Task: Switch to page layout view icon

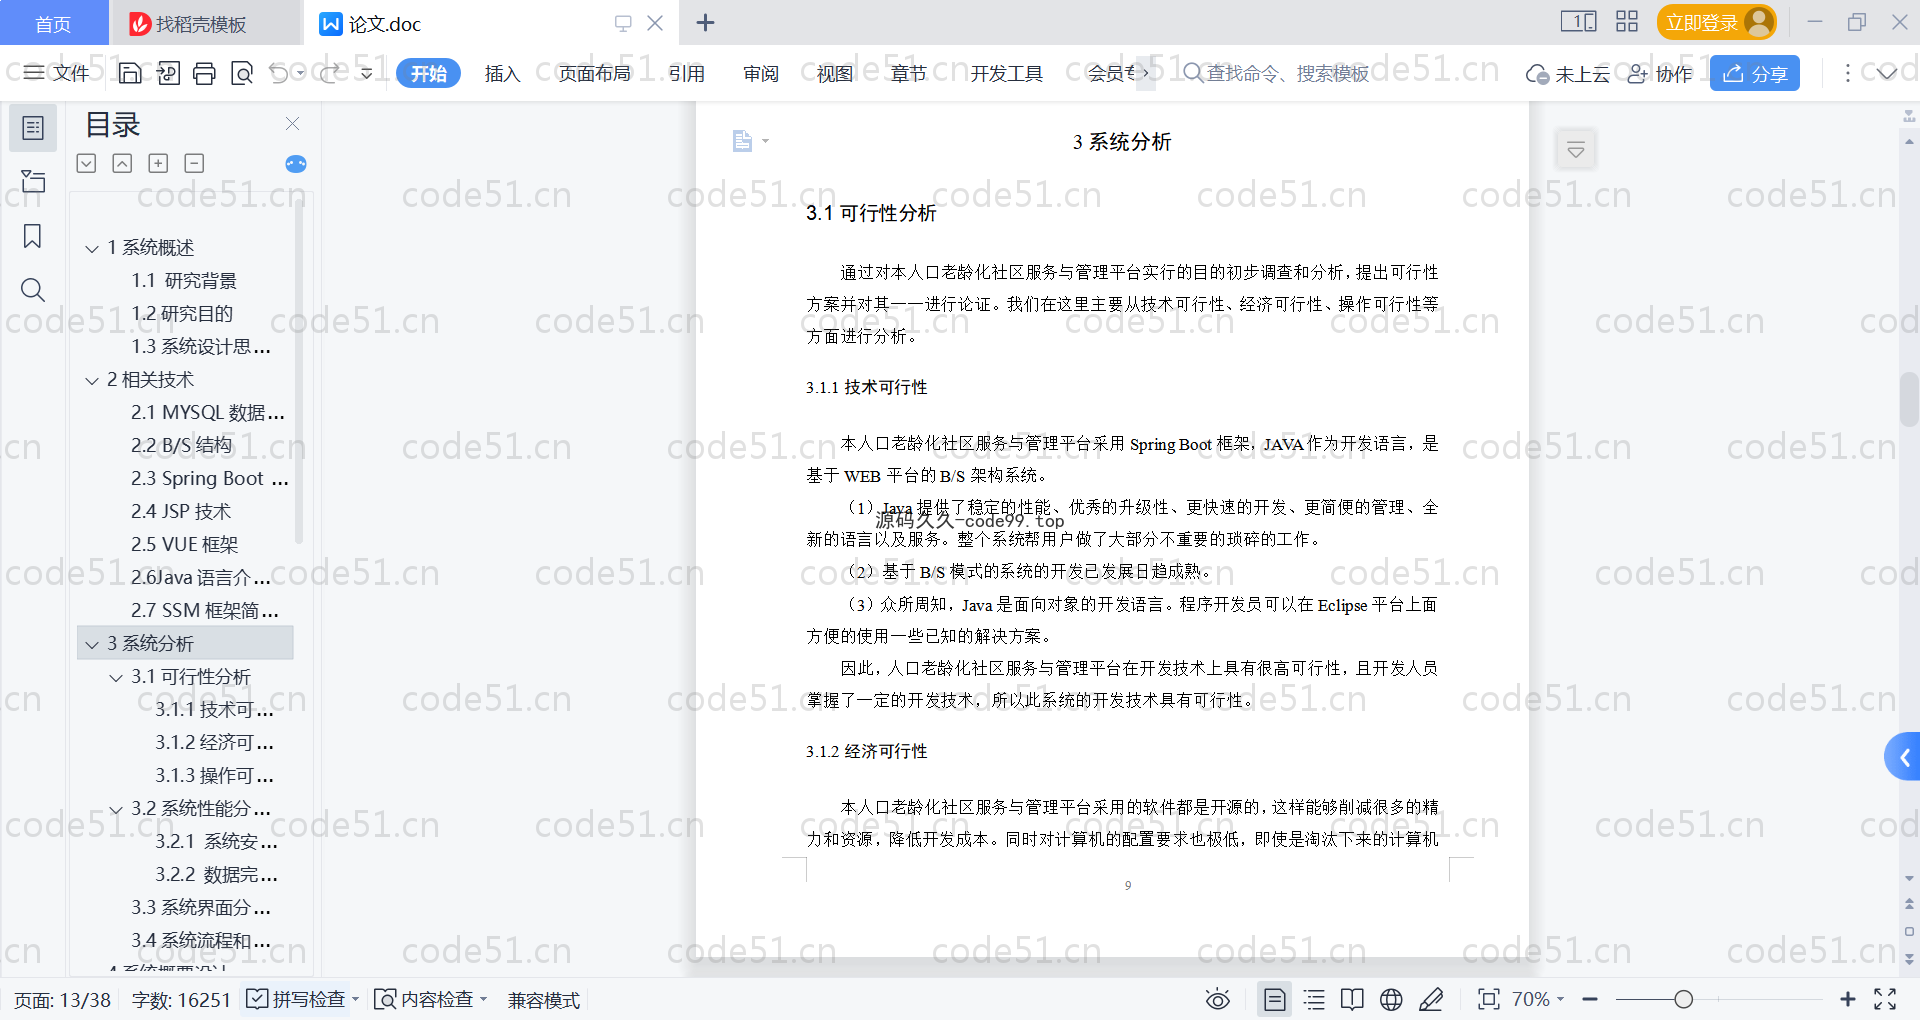Action: point(1274,999)
